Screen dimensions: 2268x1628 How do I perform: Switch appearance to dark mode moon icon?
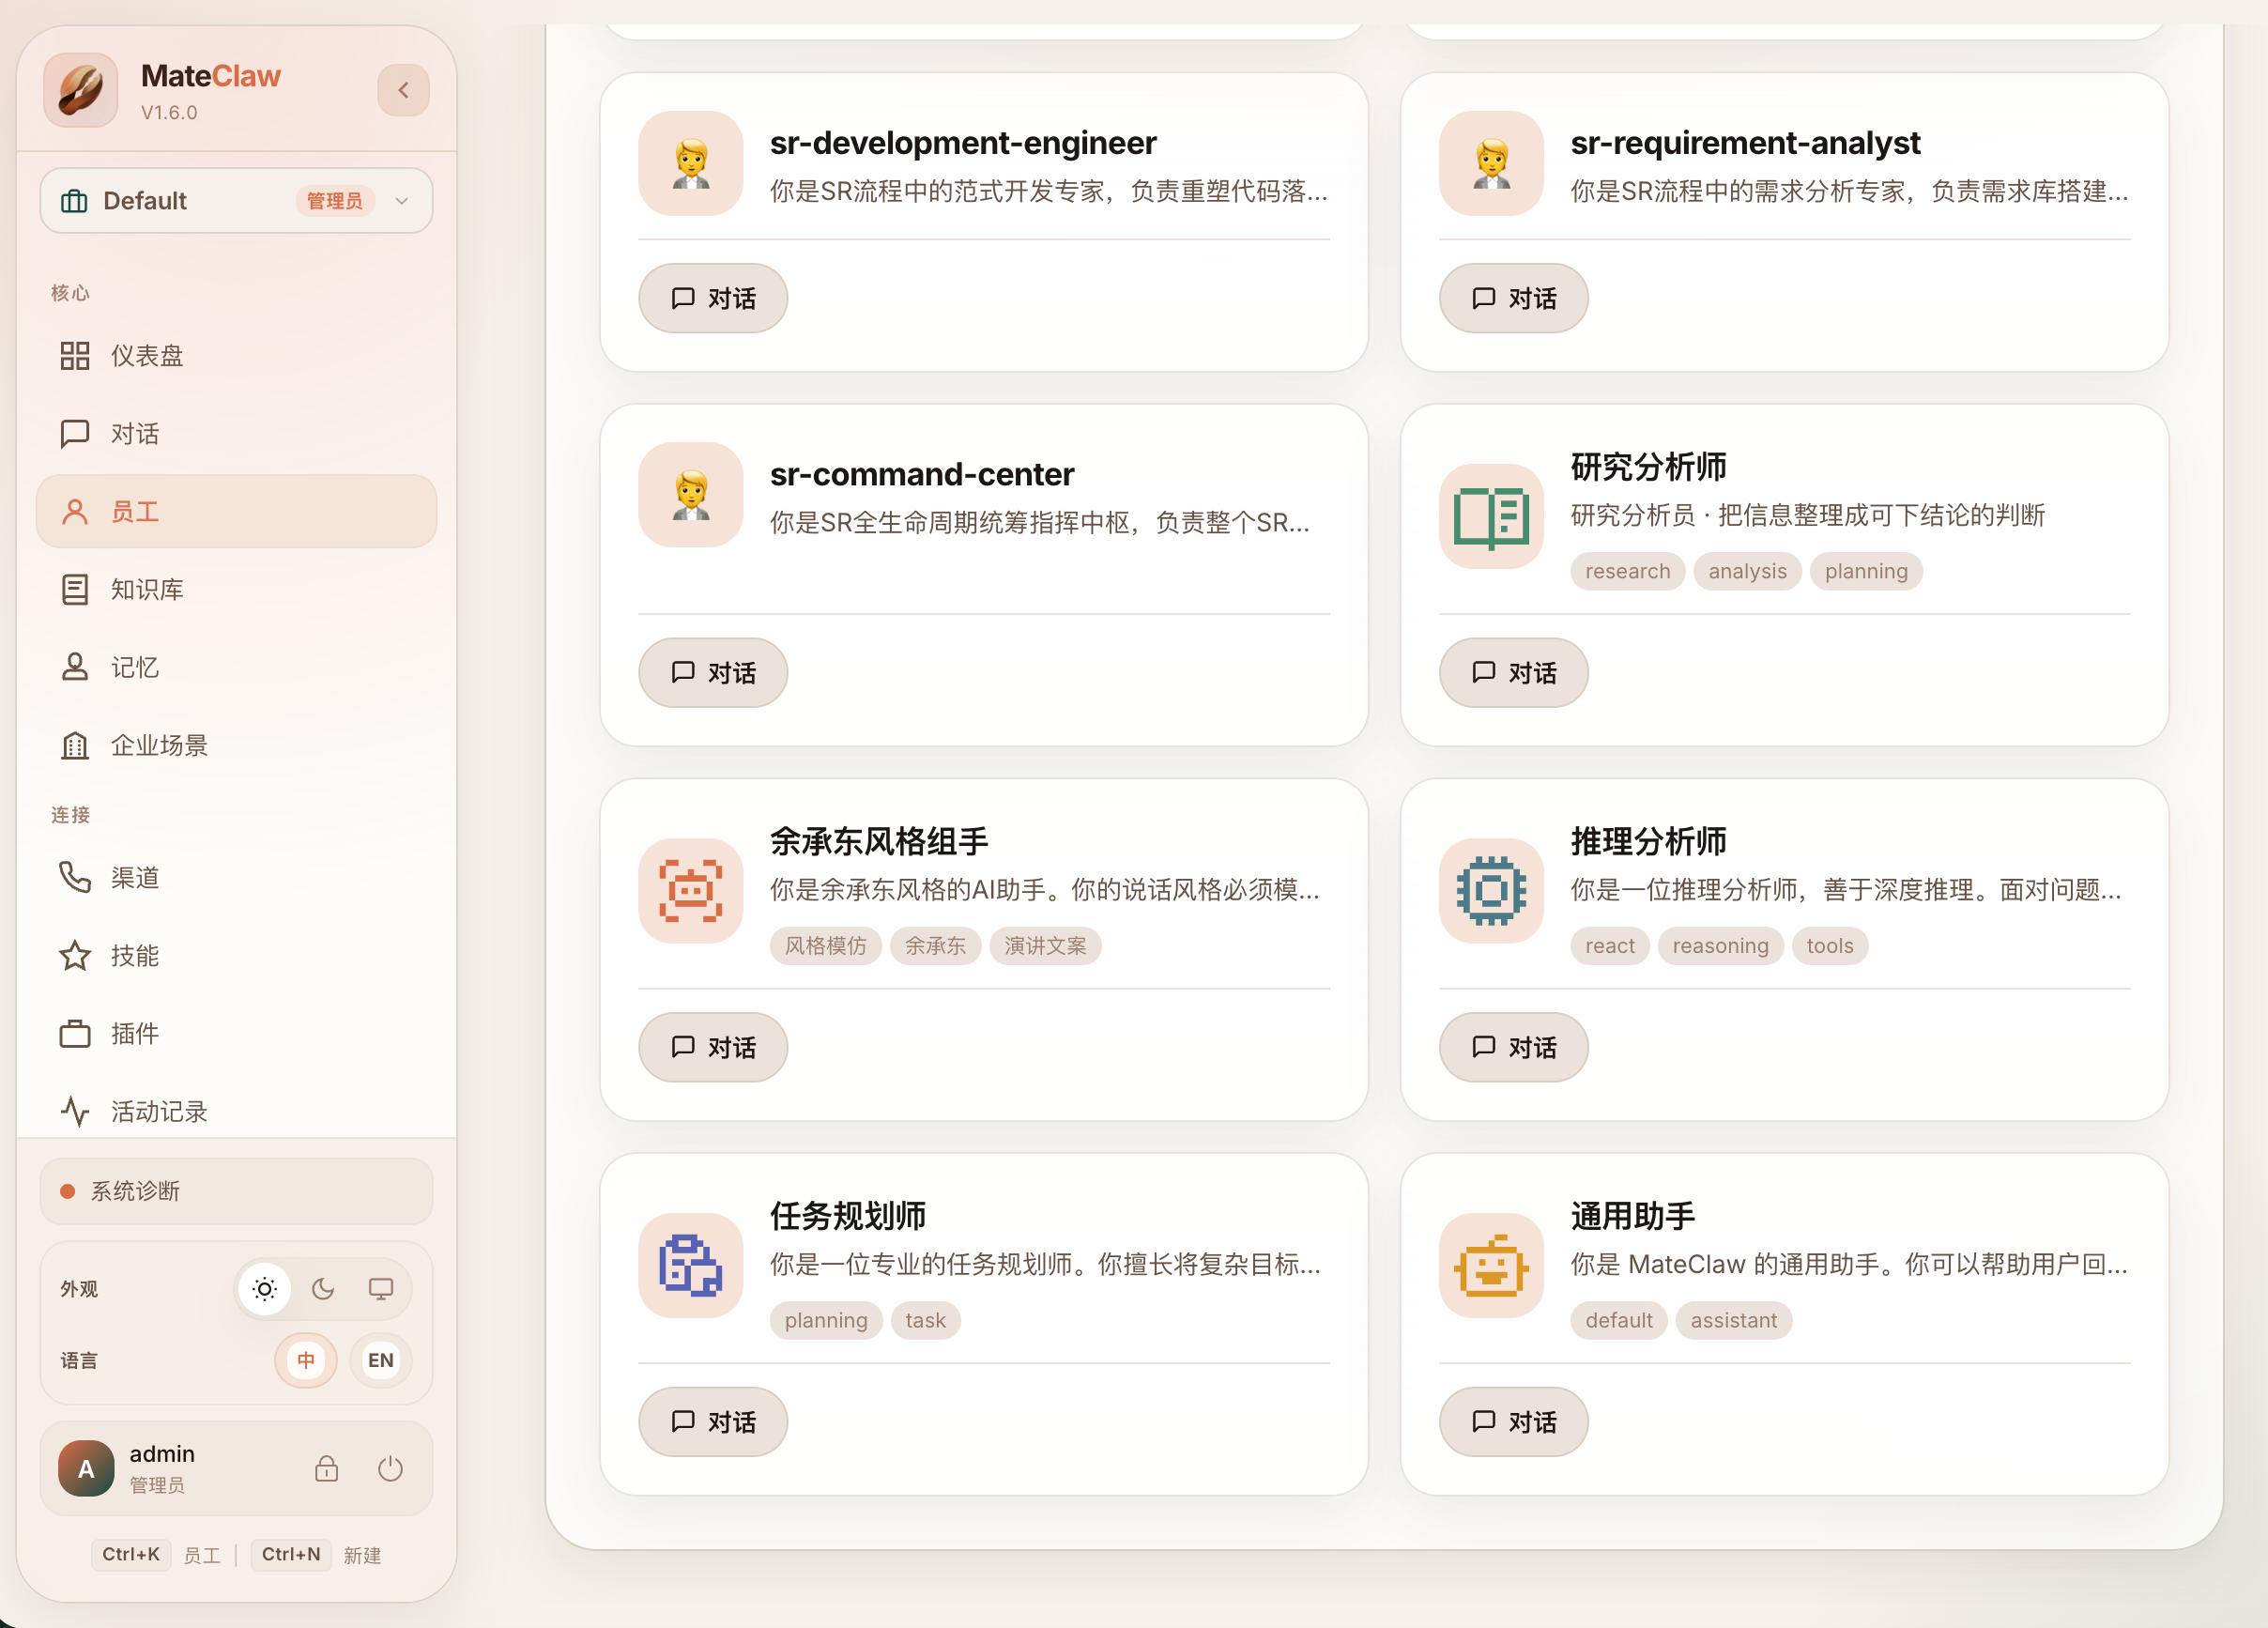tap(323, 1289)
